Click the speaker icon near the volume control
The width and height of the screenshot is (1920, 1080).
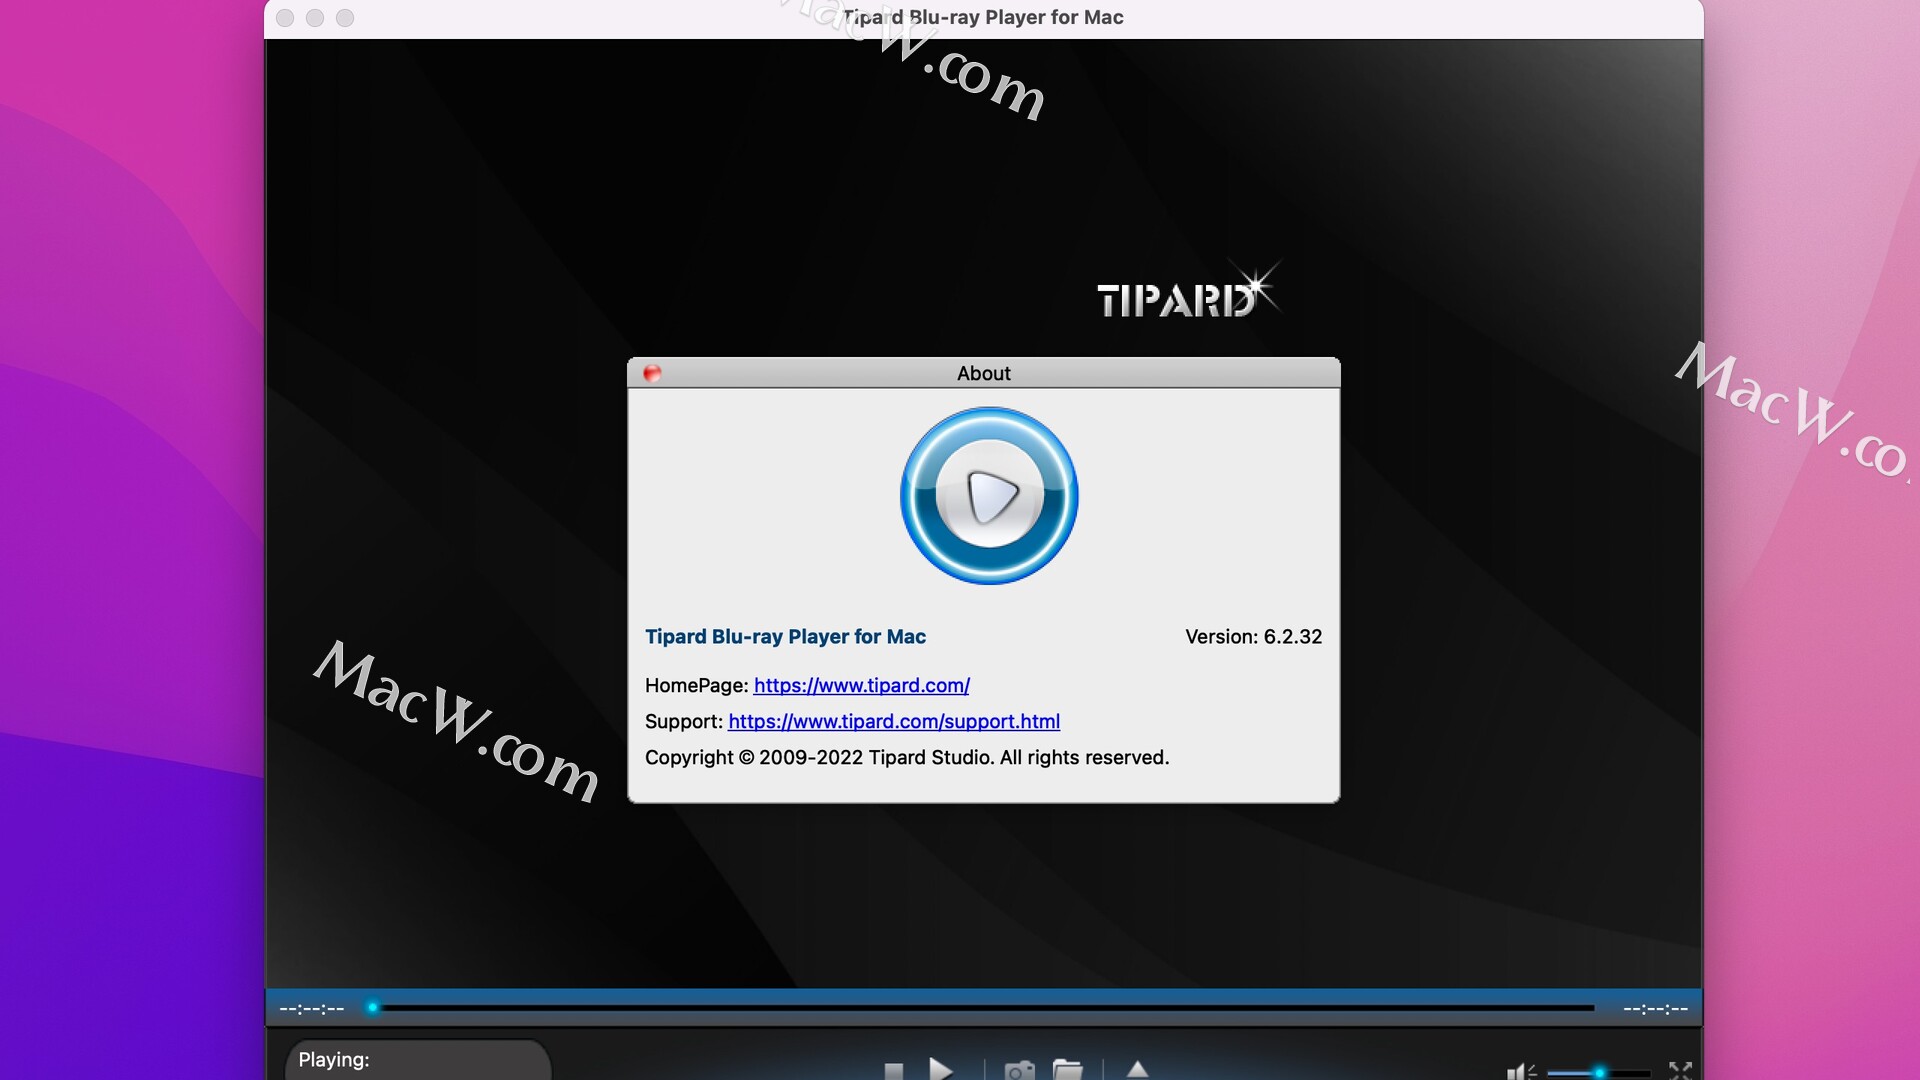coord(1518,1072)
